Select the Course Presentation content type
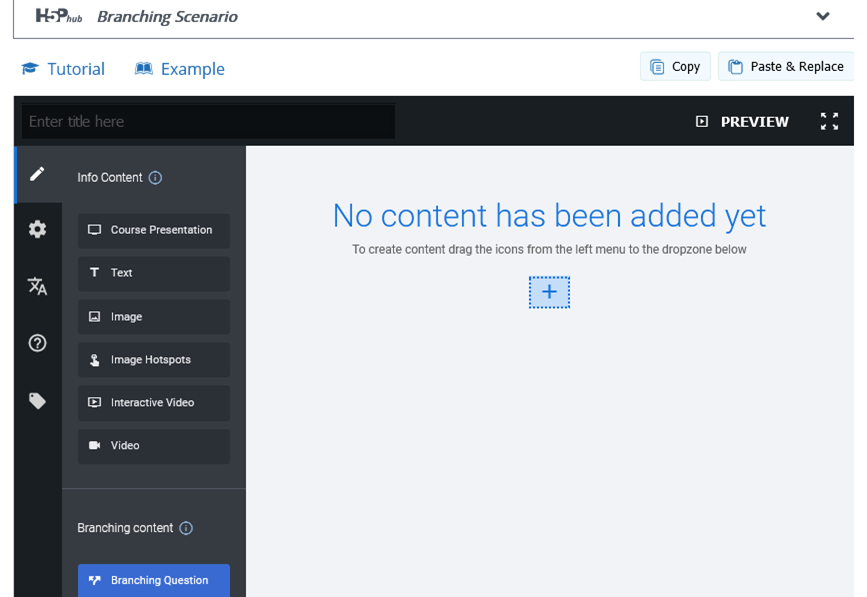 tap(154, 230)
